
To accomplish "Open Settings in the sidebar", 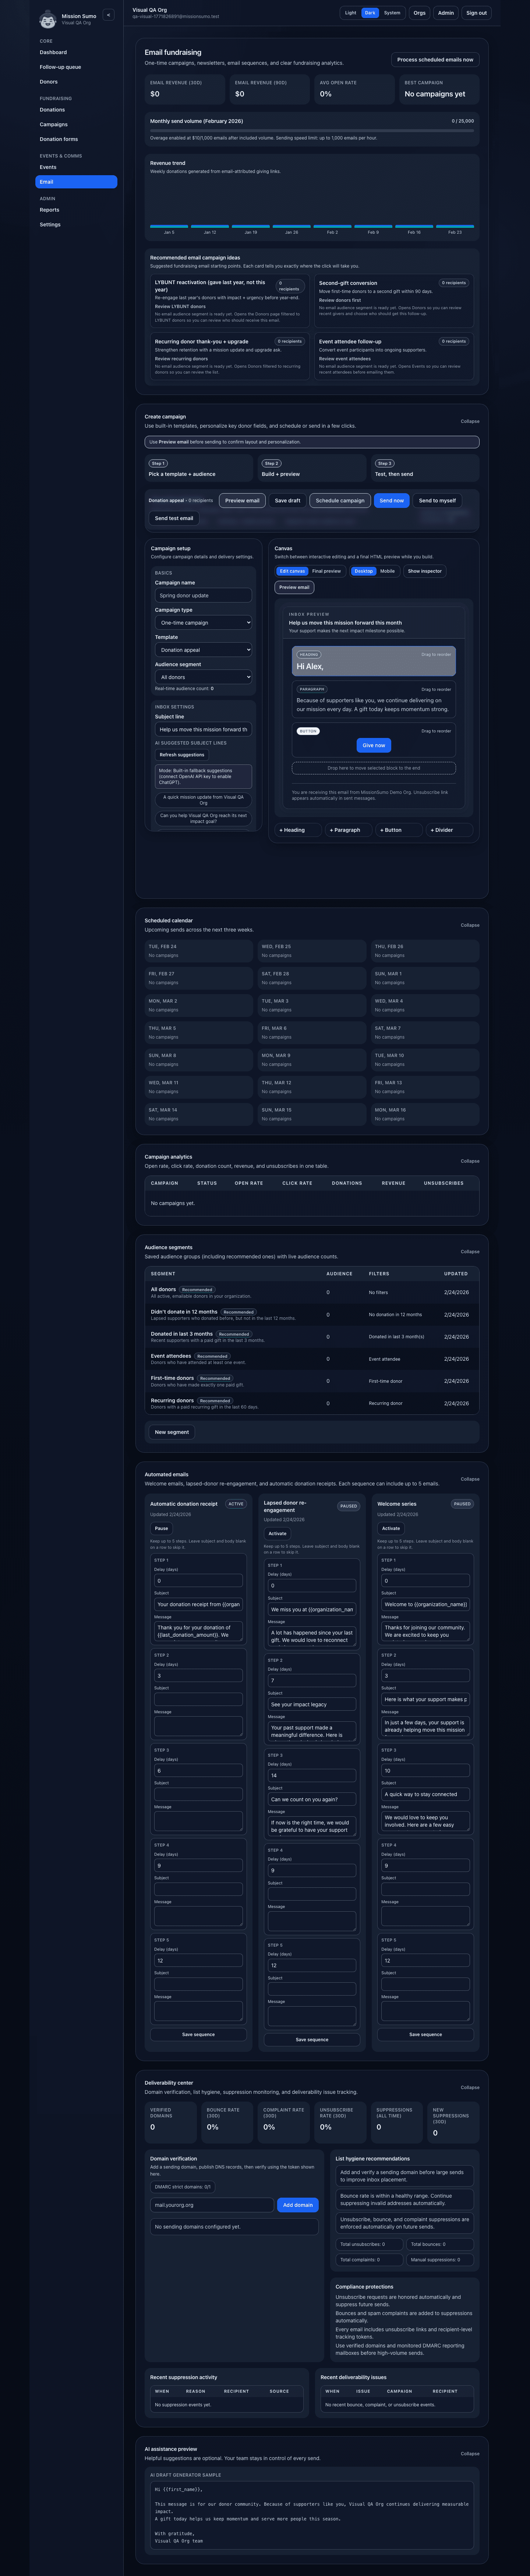I will (76, 225).
